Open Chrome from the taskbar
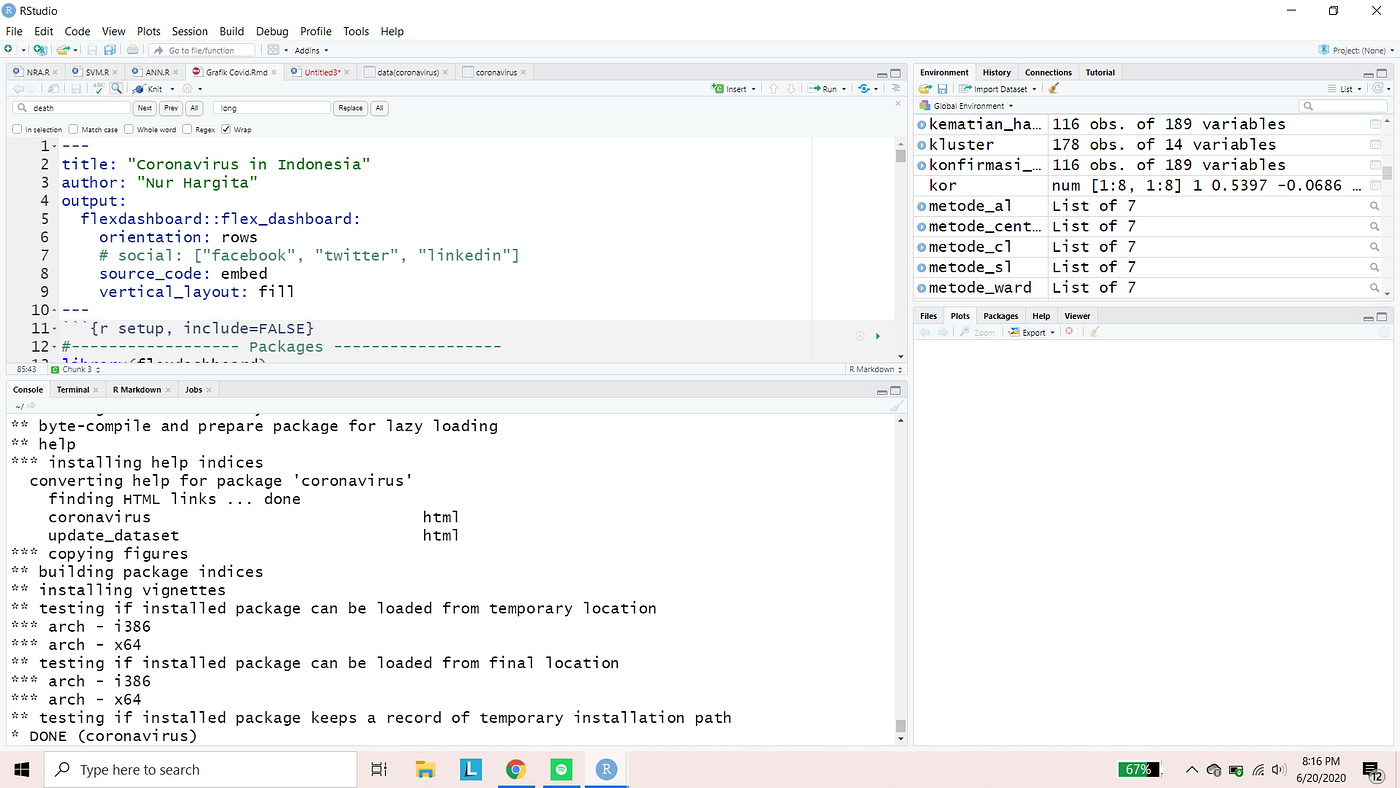This screenshot has height=788, width=1400. tap(516, 769)
